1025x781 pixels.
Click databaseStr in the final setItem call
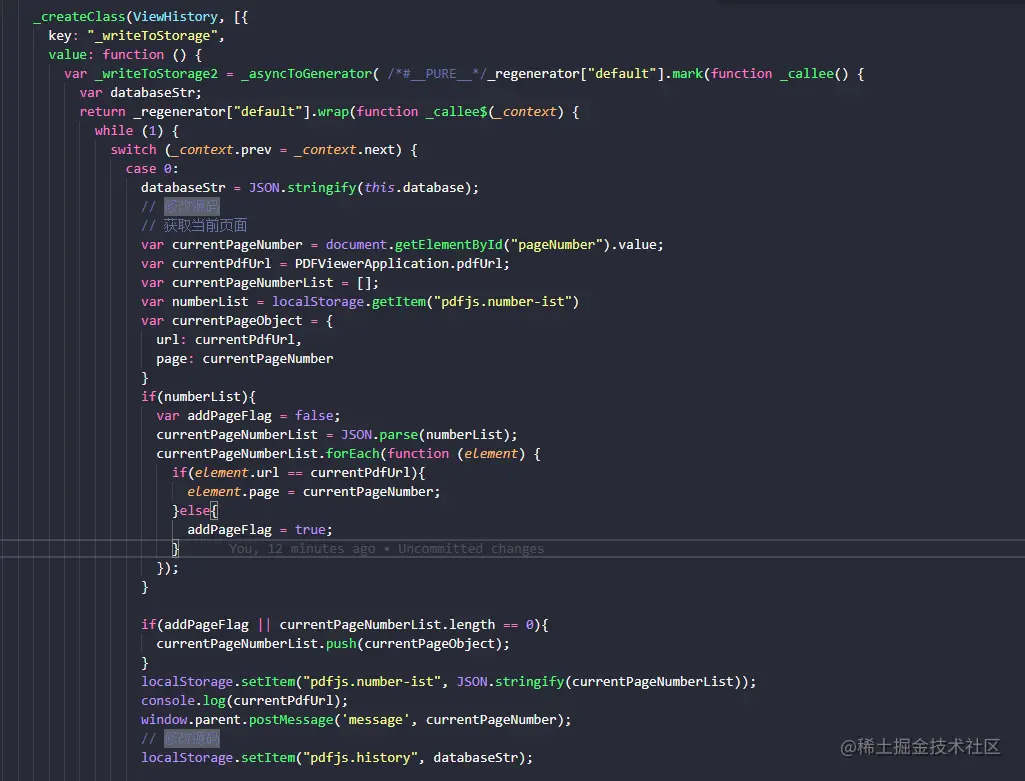coord(475,757)
